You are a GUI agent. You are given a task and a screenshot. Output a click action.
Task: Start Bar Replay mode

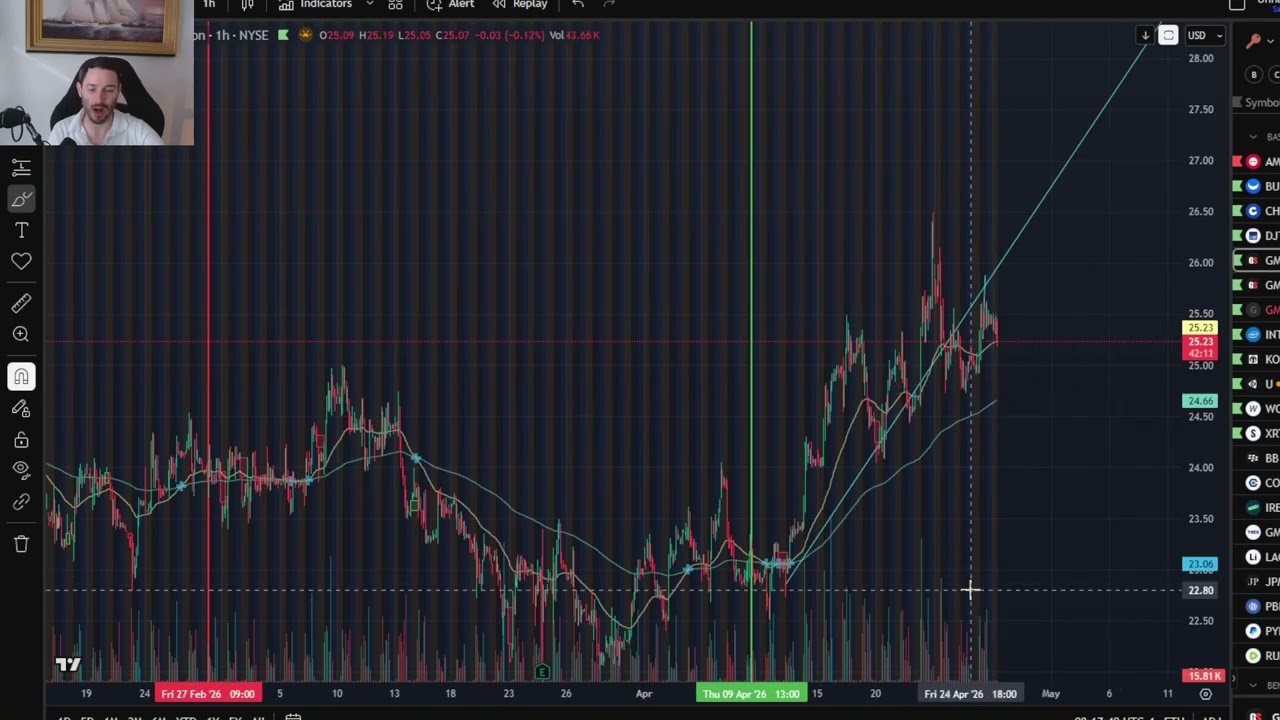click(x=519, y=5)
